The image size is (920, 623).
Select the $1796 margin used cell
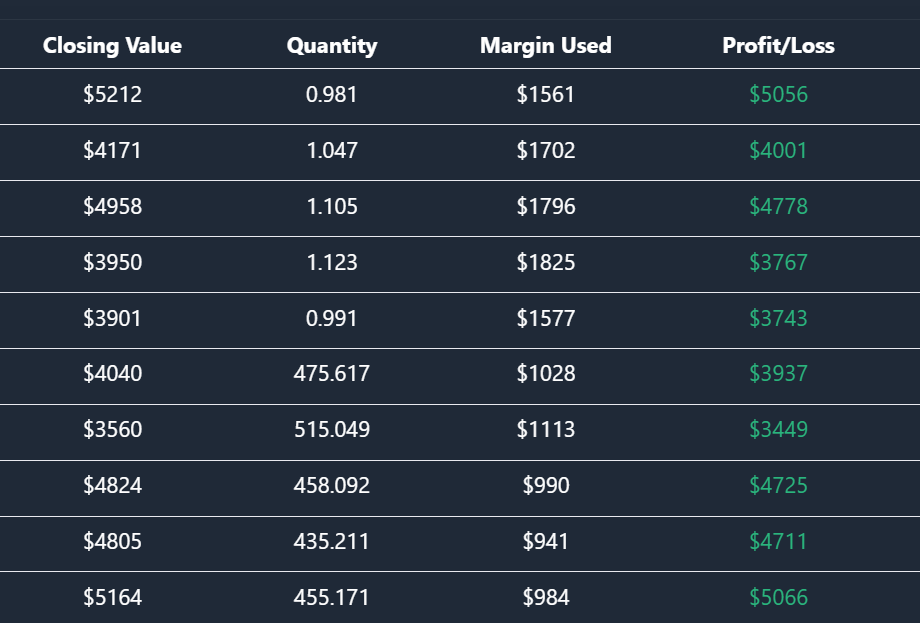click(x=546, y=207)
